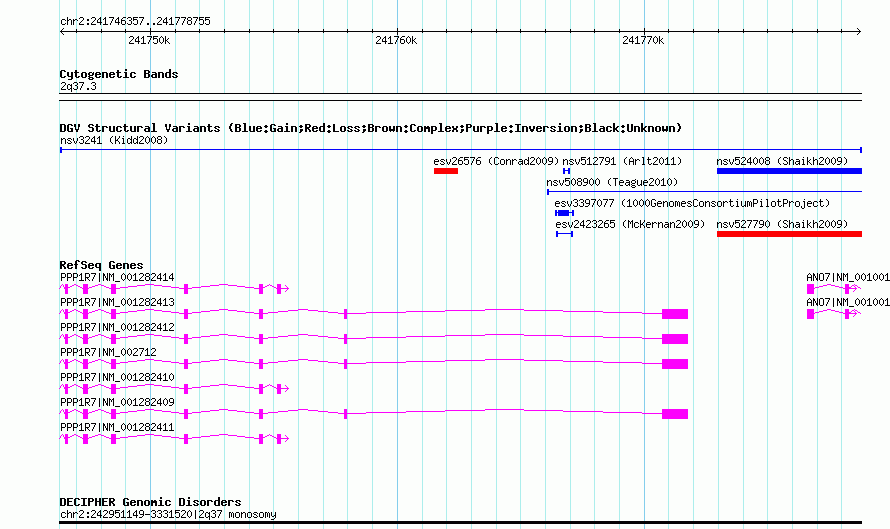The height and width of the screenshot is (529, 890).
Task: Select the red nsv527790 loss variant bar
Action: (x=789, y=234)
